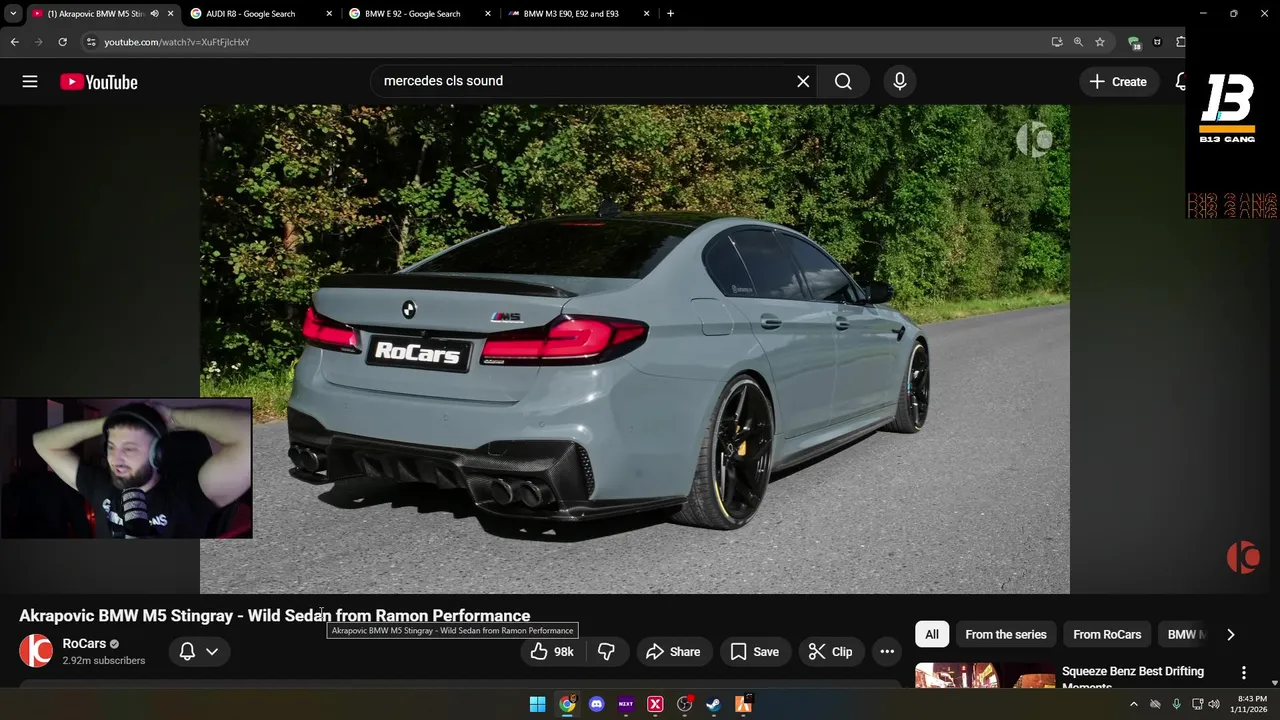The height and width of the screenshot is (720, 1280).
Task: Reload the YouTube page
Action: click(62, 42)
